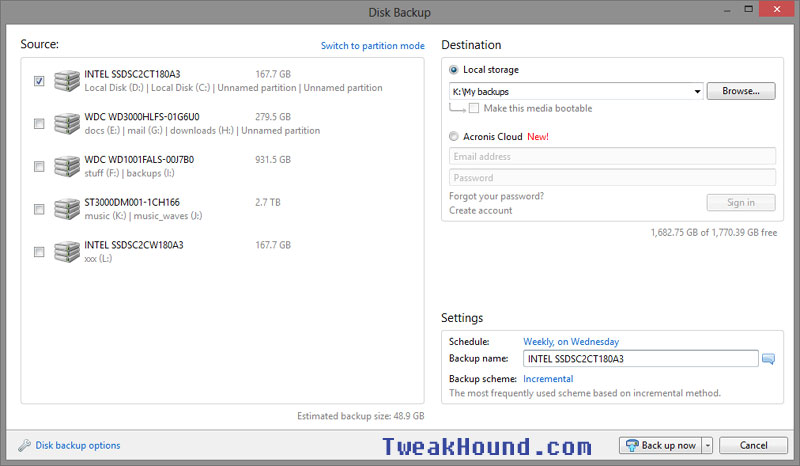Click the ST3000DM001-1CH166 disk icon

point(67,209)
